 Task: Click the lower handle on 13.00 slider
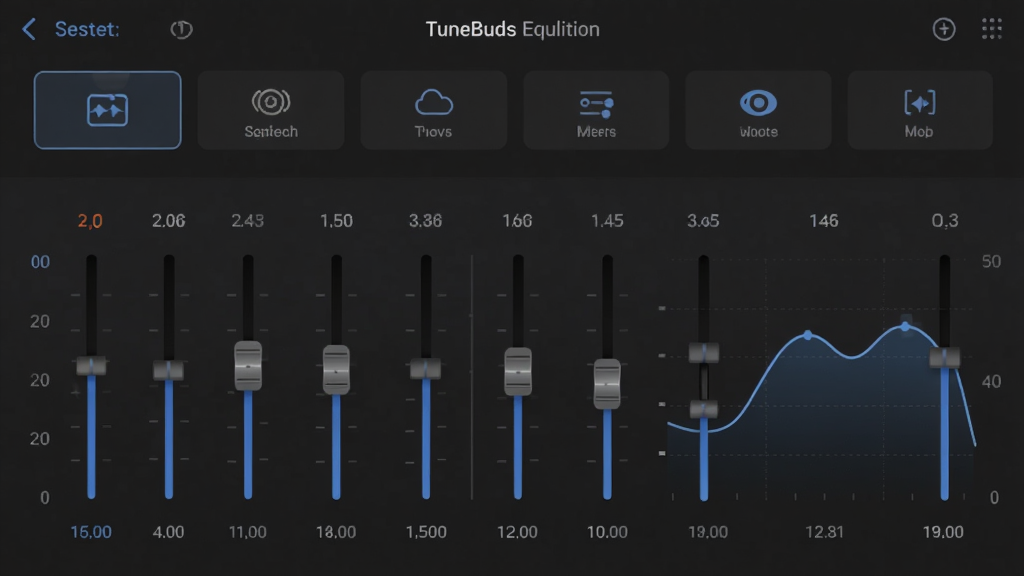click(704, 409)
